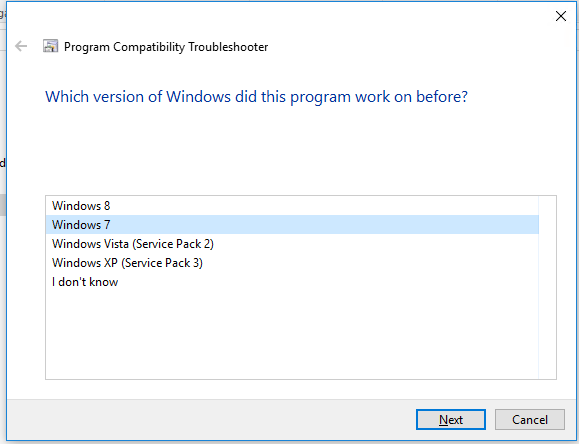Viewport: 579px width, 444px height.
Task: Click the version list's vertical scrollbar track
Action: pos(547,287)
